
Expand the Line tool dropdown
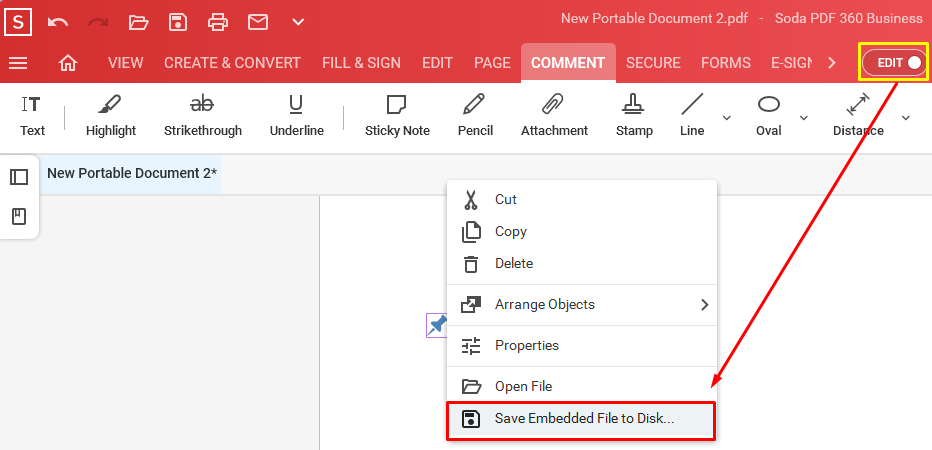click(726, 117)
